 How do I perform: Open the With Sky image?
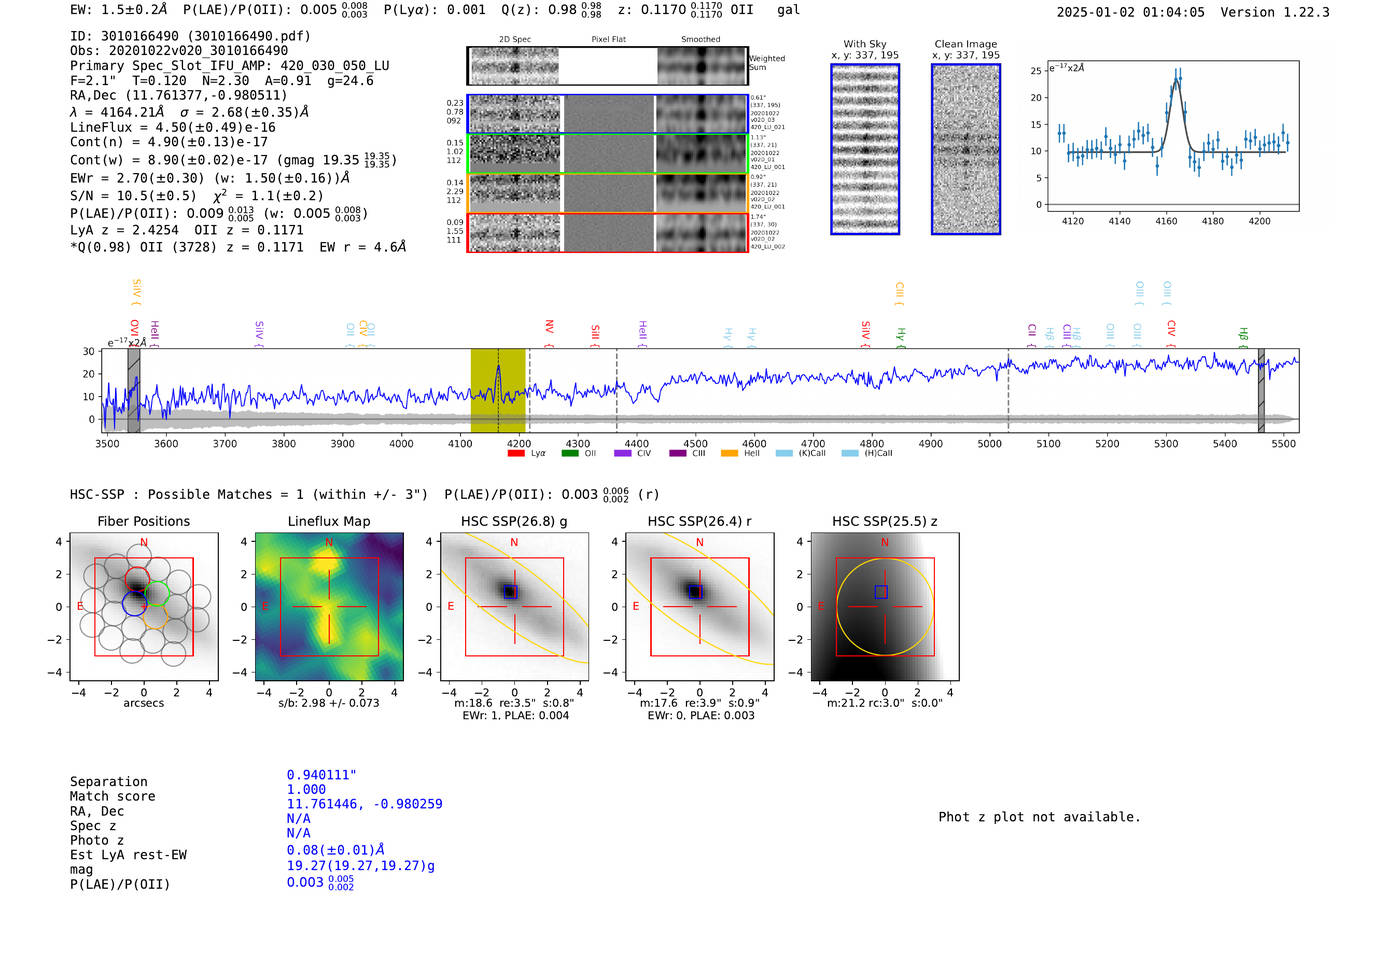865,149
